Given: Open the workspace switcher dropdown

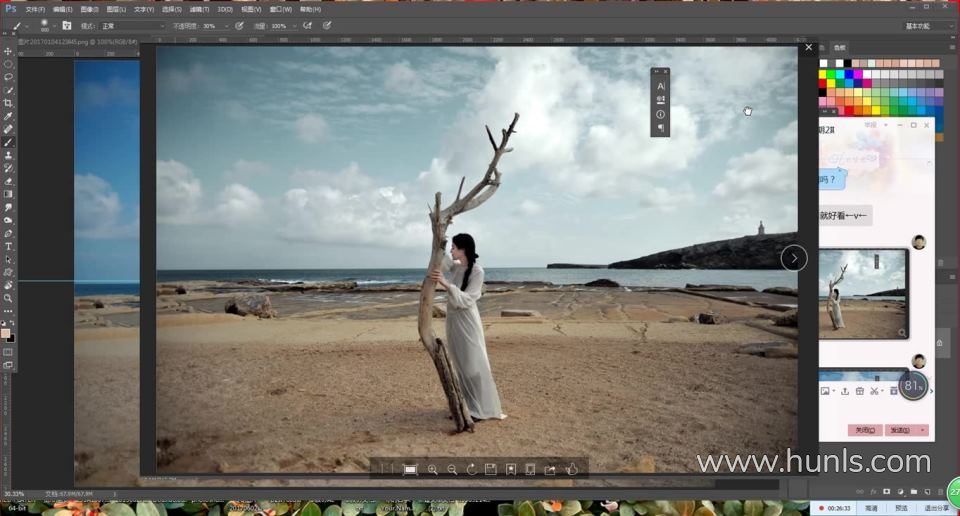Looking at the screenshot, I should tap(928, 26).
